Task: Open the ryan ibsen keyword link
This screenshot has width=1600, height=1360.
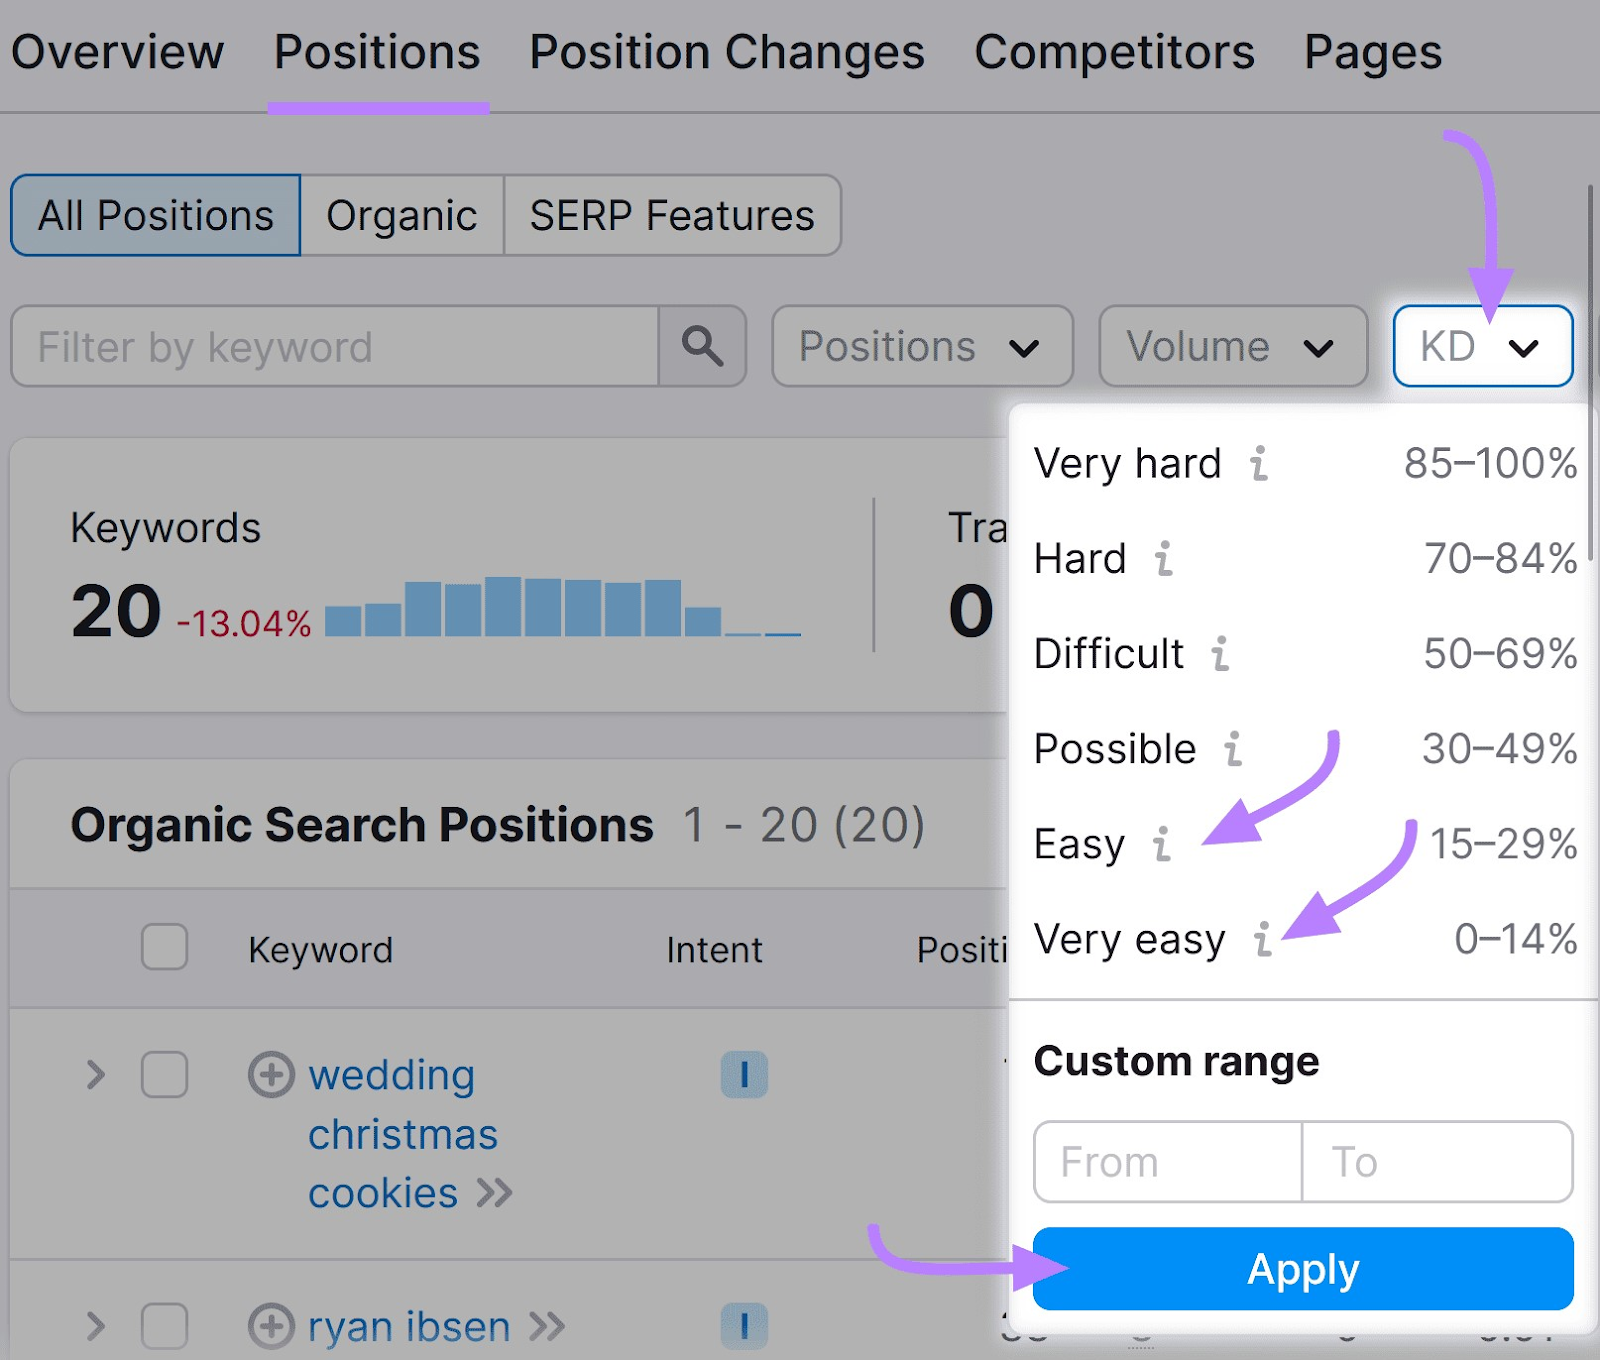Action: [x=410, y=1327]
